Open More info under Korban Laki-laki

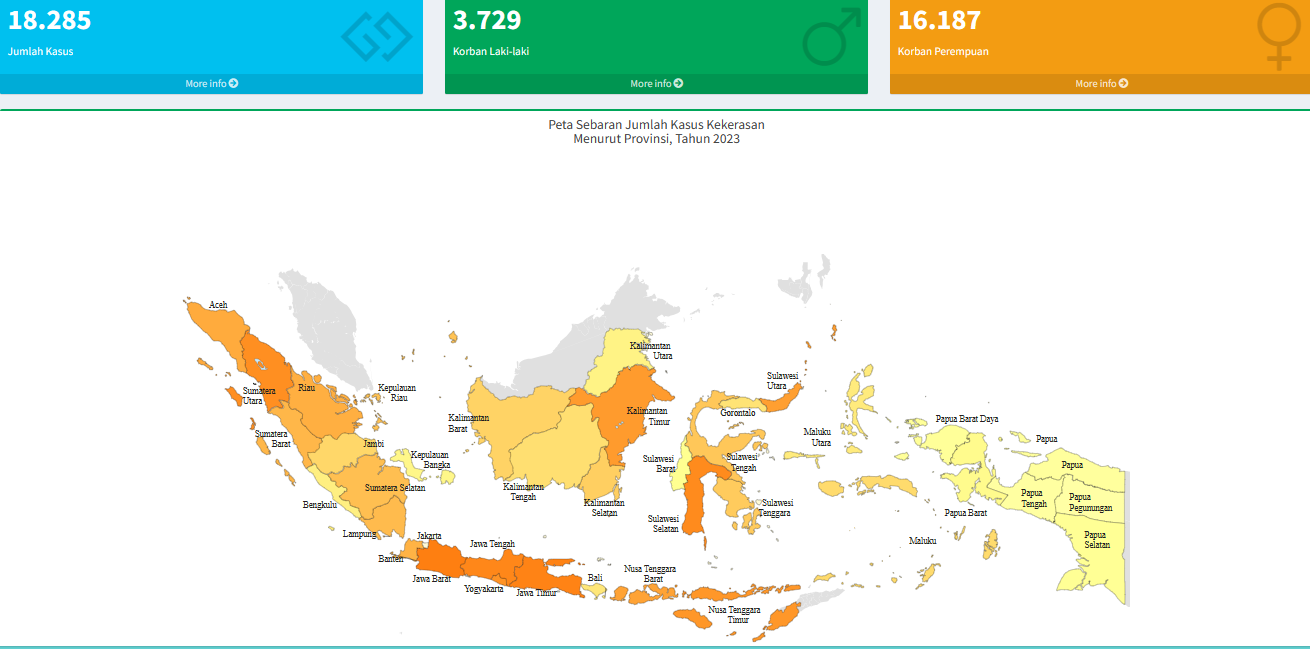tap(656, 84)
